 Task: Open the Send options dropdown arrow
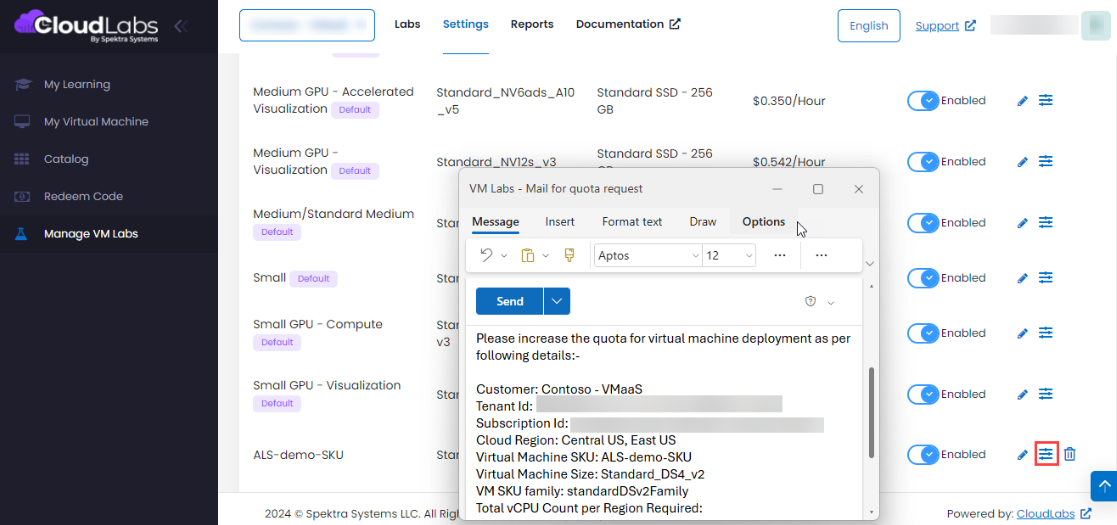coord(557,301)
